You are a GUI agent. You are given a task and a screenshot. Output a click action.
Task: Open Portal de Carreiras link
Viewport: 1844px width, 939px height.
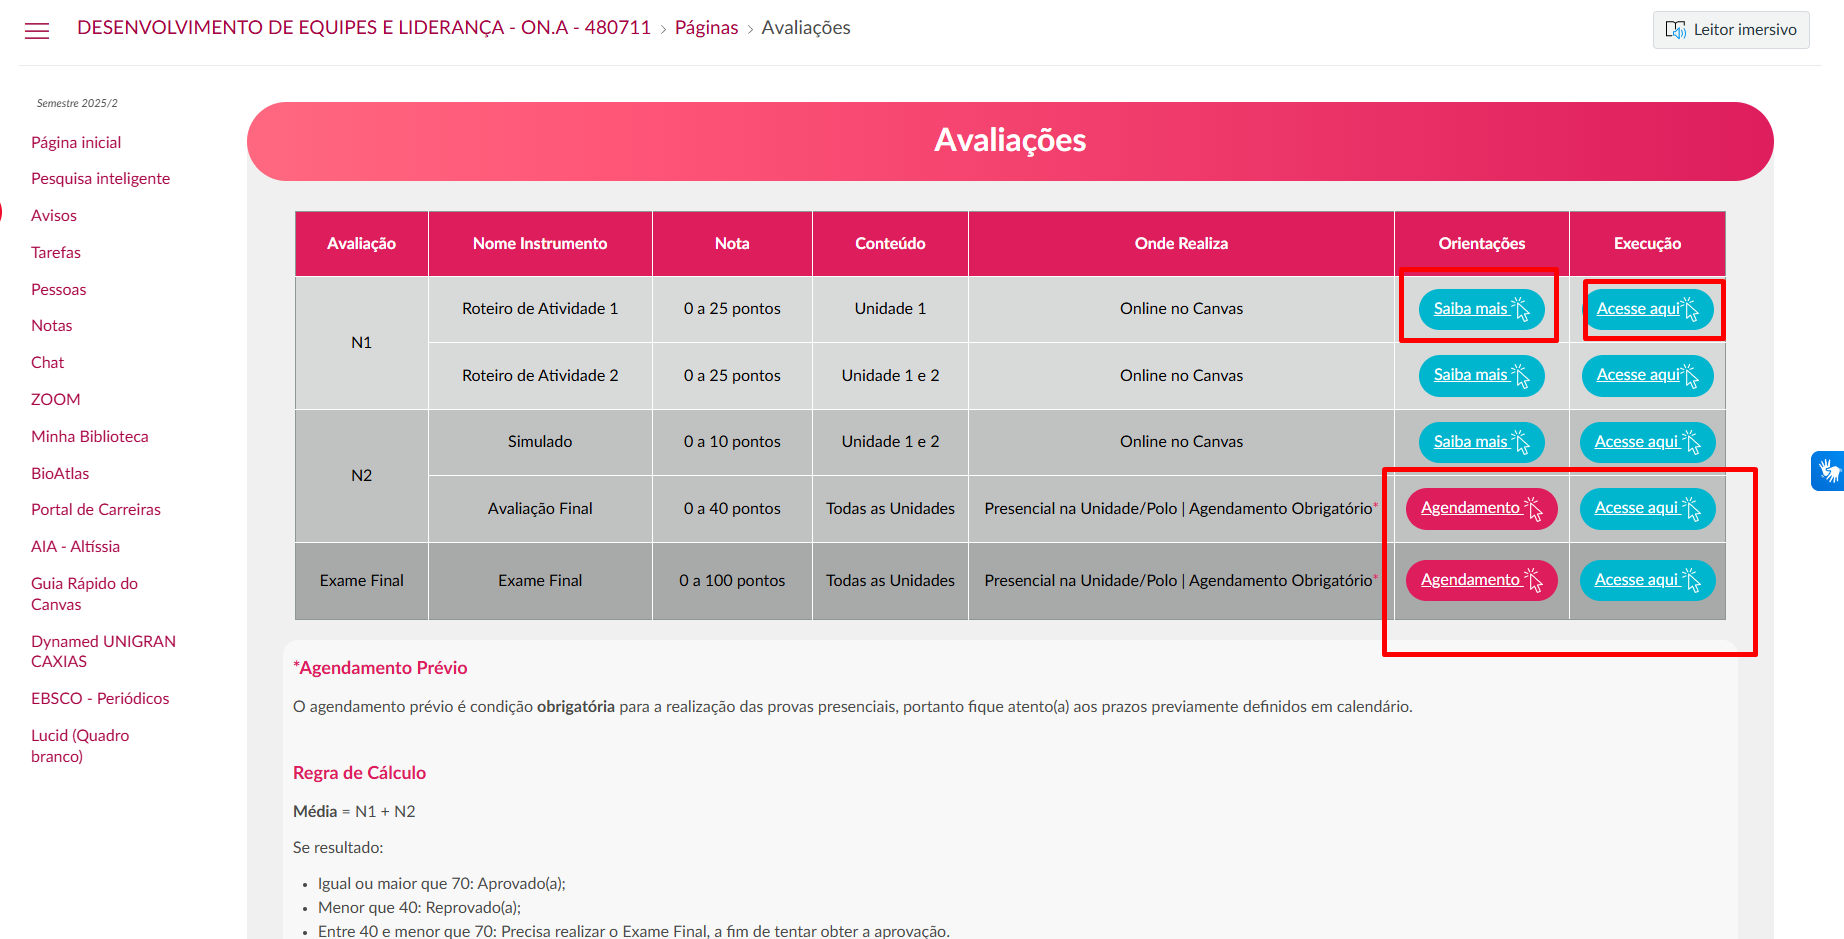click(96, 509)
